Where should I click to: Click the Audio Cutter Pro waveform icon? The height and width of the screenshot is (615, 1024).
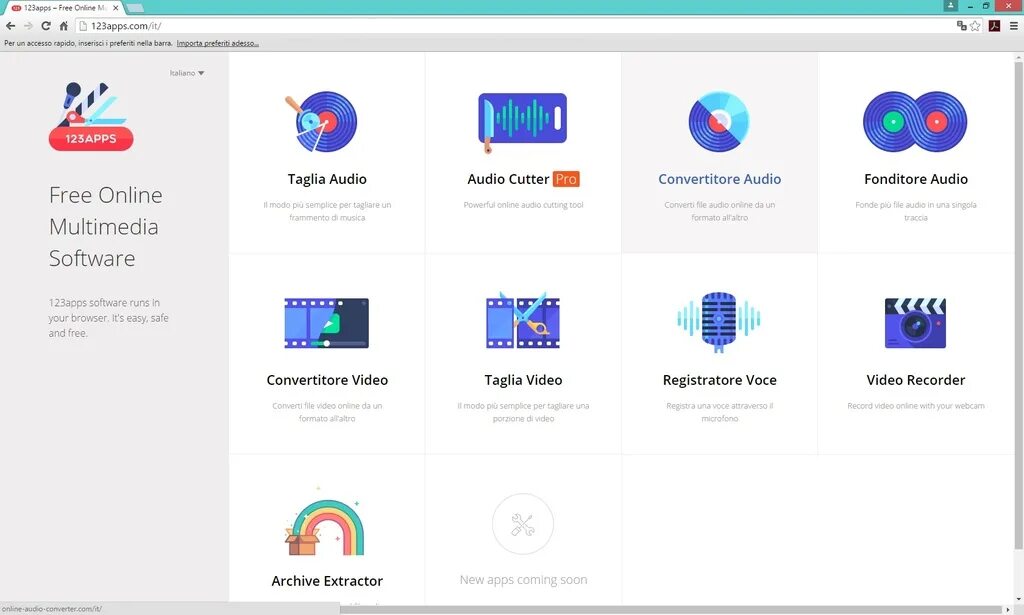tap(522, 122)
